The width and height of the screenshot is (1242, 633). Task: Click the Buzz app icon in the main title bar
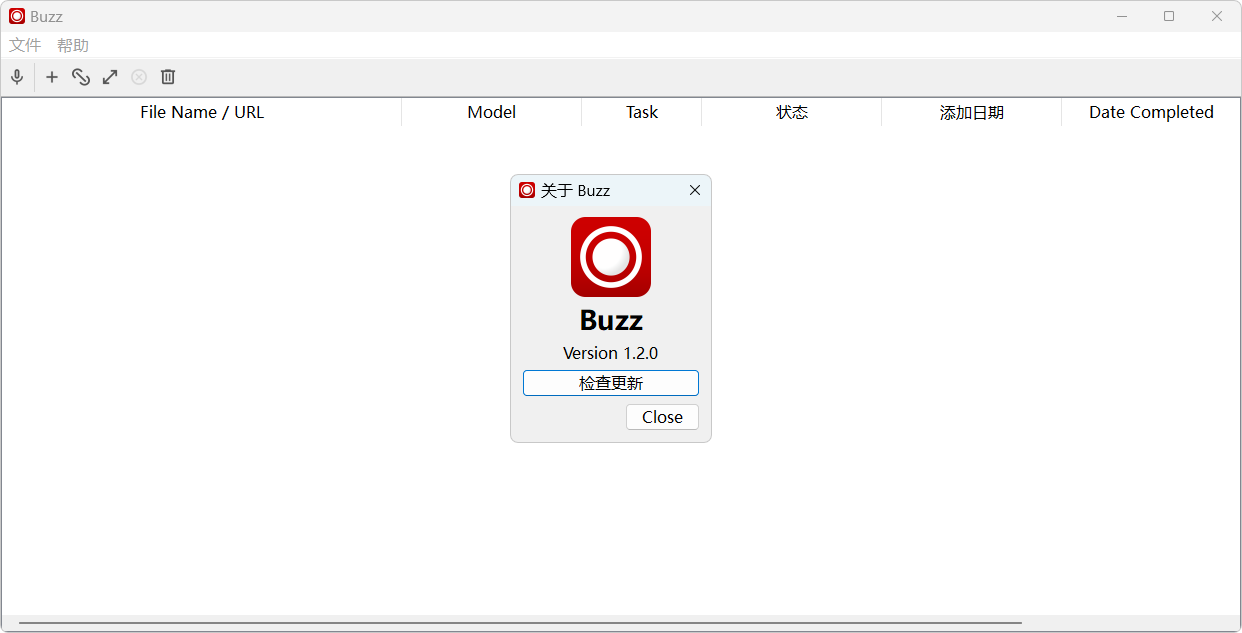click(17, 16)
